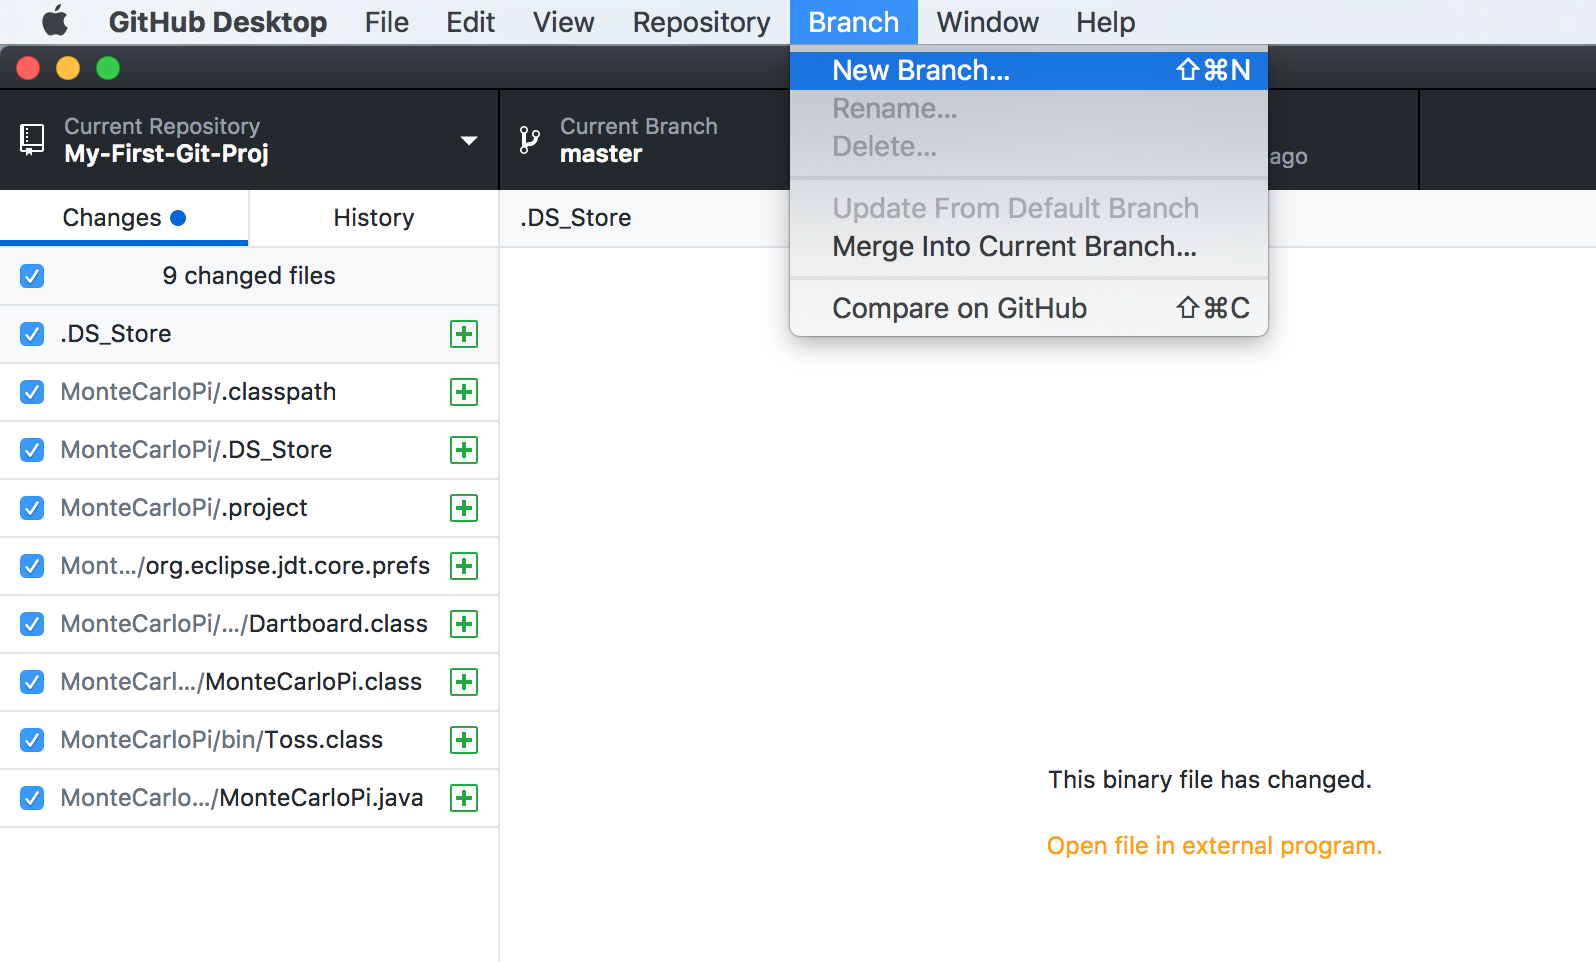Select the MonteCarl.../MonteCarloPi.class row
This screenshot has width=1596, height=962.
tap(249, 682)
